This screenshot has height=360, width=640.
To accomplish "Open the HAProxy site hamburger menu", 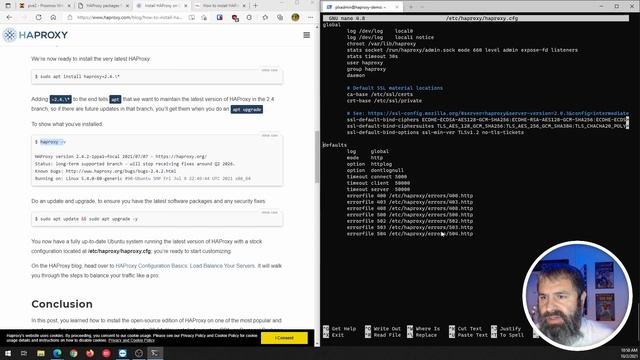I will tap(307, 35).
